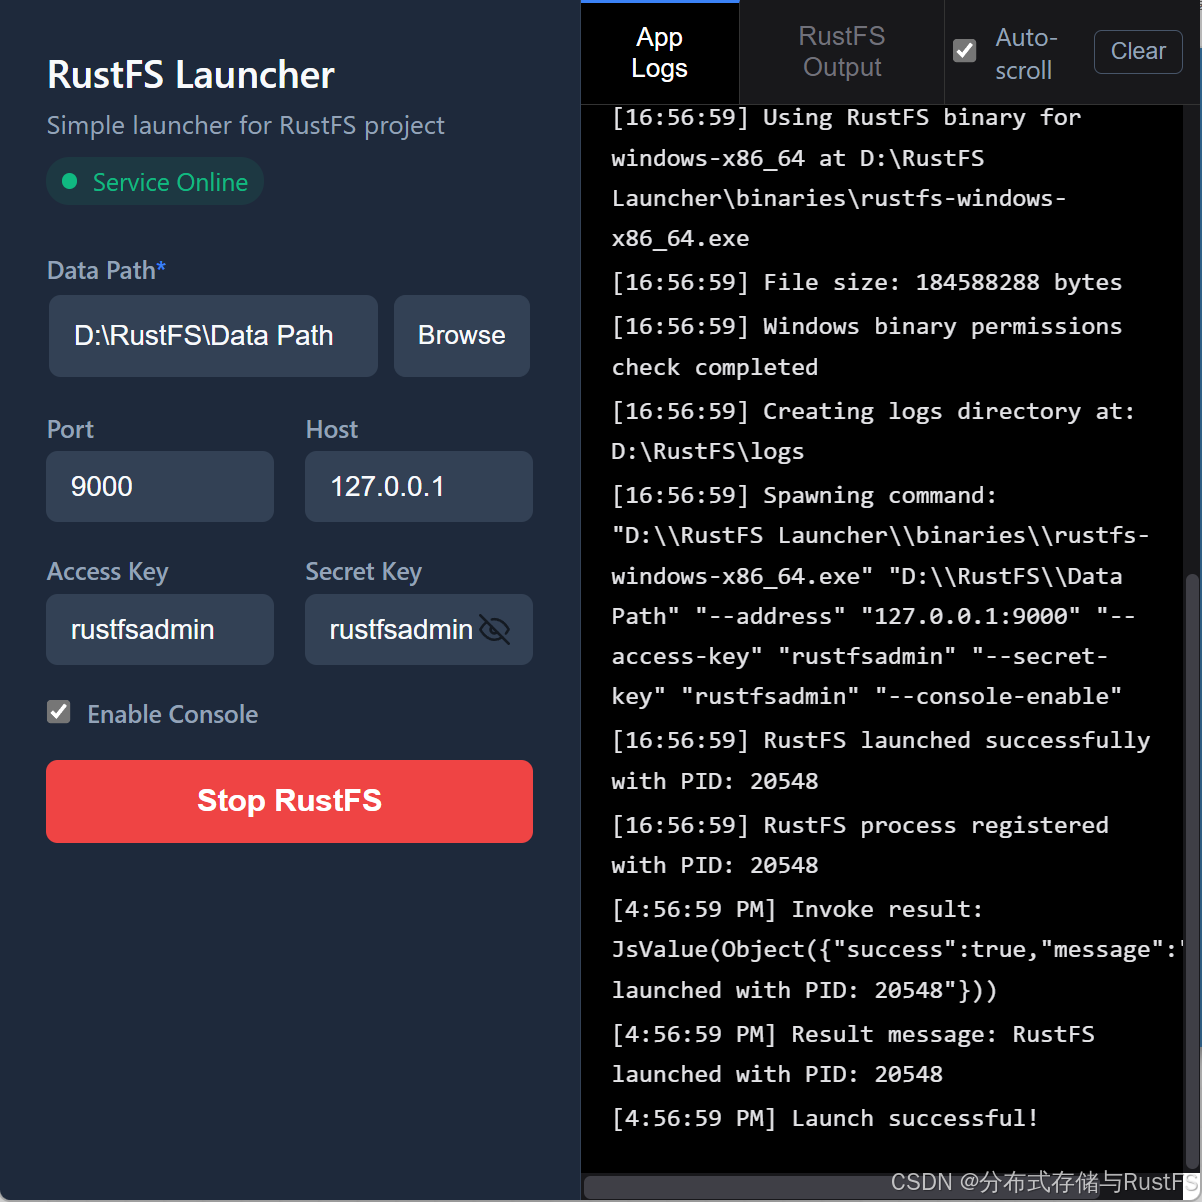Select the 'Launch successful!' log line

point(825,1119)
